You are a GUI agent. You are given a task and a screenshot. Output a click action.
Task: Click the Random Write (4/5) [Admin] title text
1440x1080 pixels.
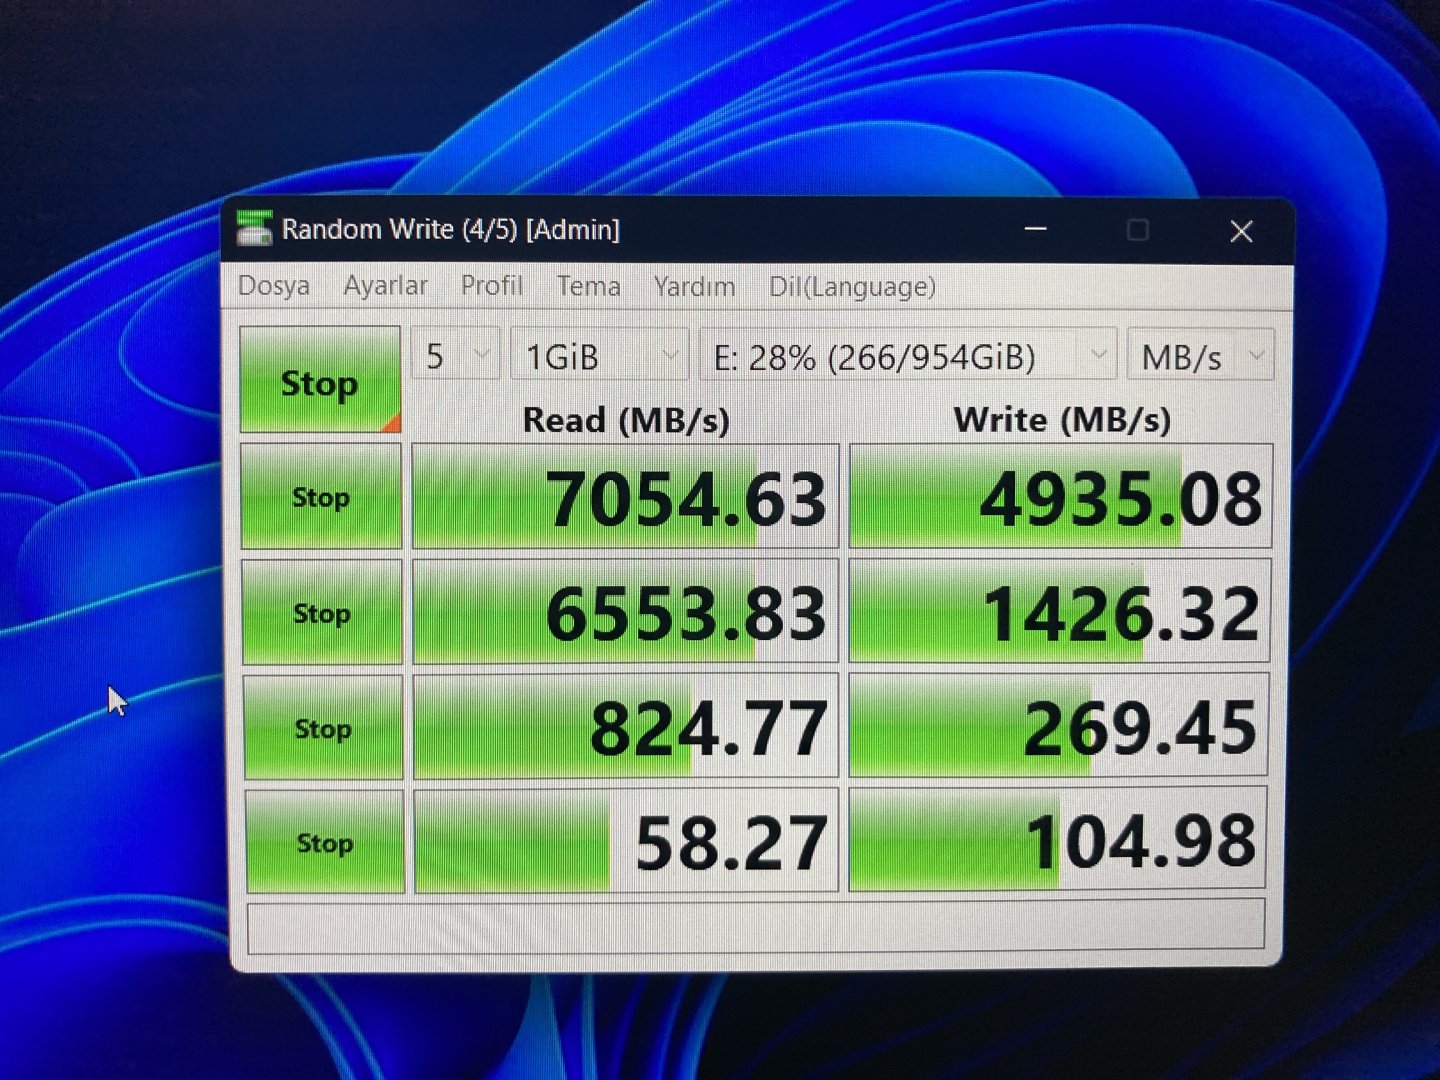coord(451,230)
